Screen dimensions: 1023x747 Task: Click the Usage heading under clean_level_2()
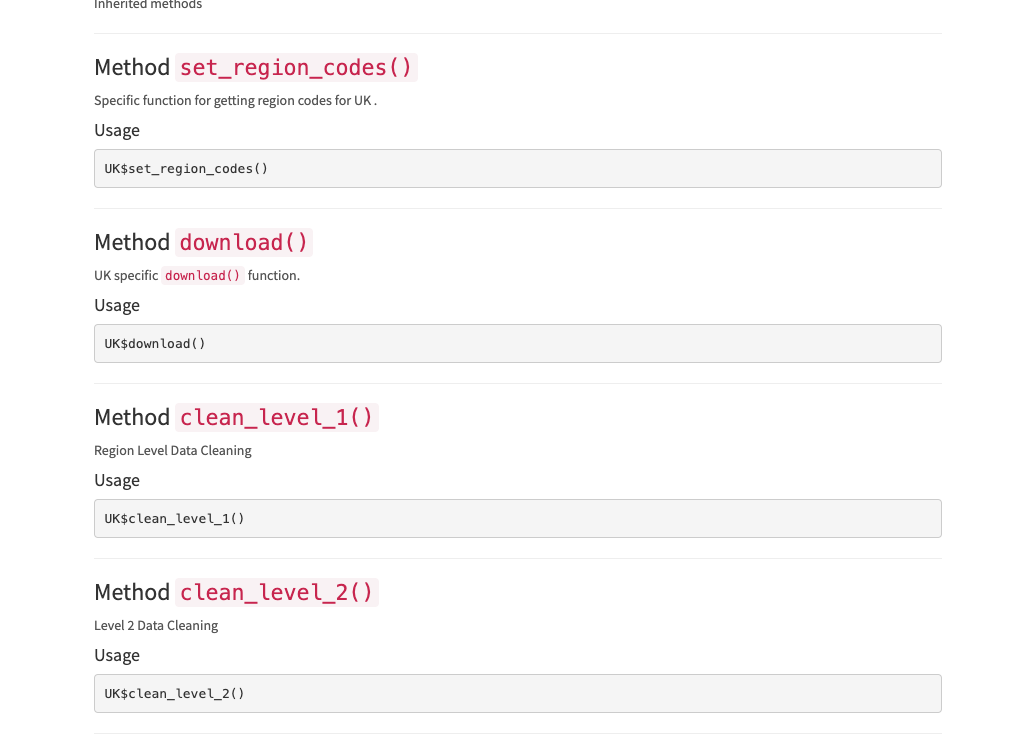coord(117,655)
